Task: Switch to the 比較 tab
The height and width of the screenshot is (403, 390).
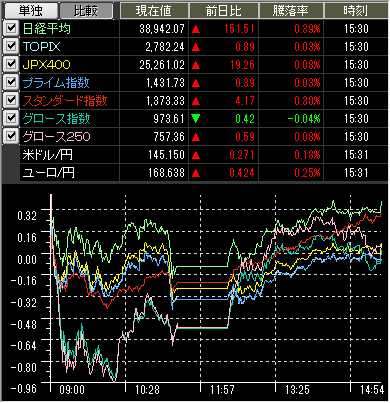Action: [86, 10]
